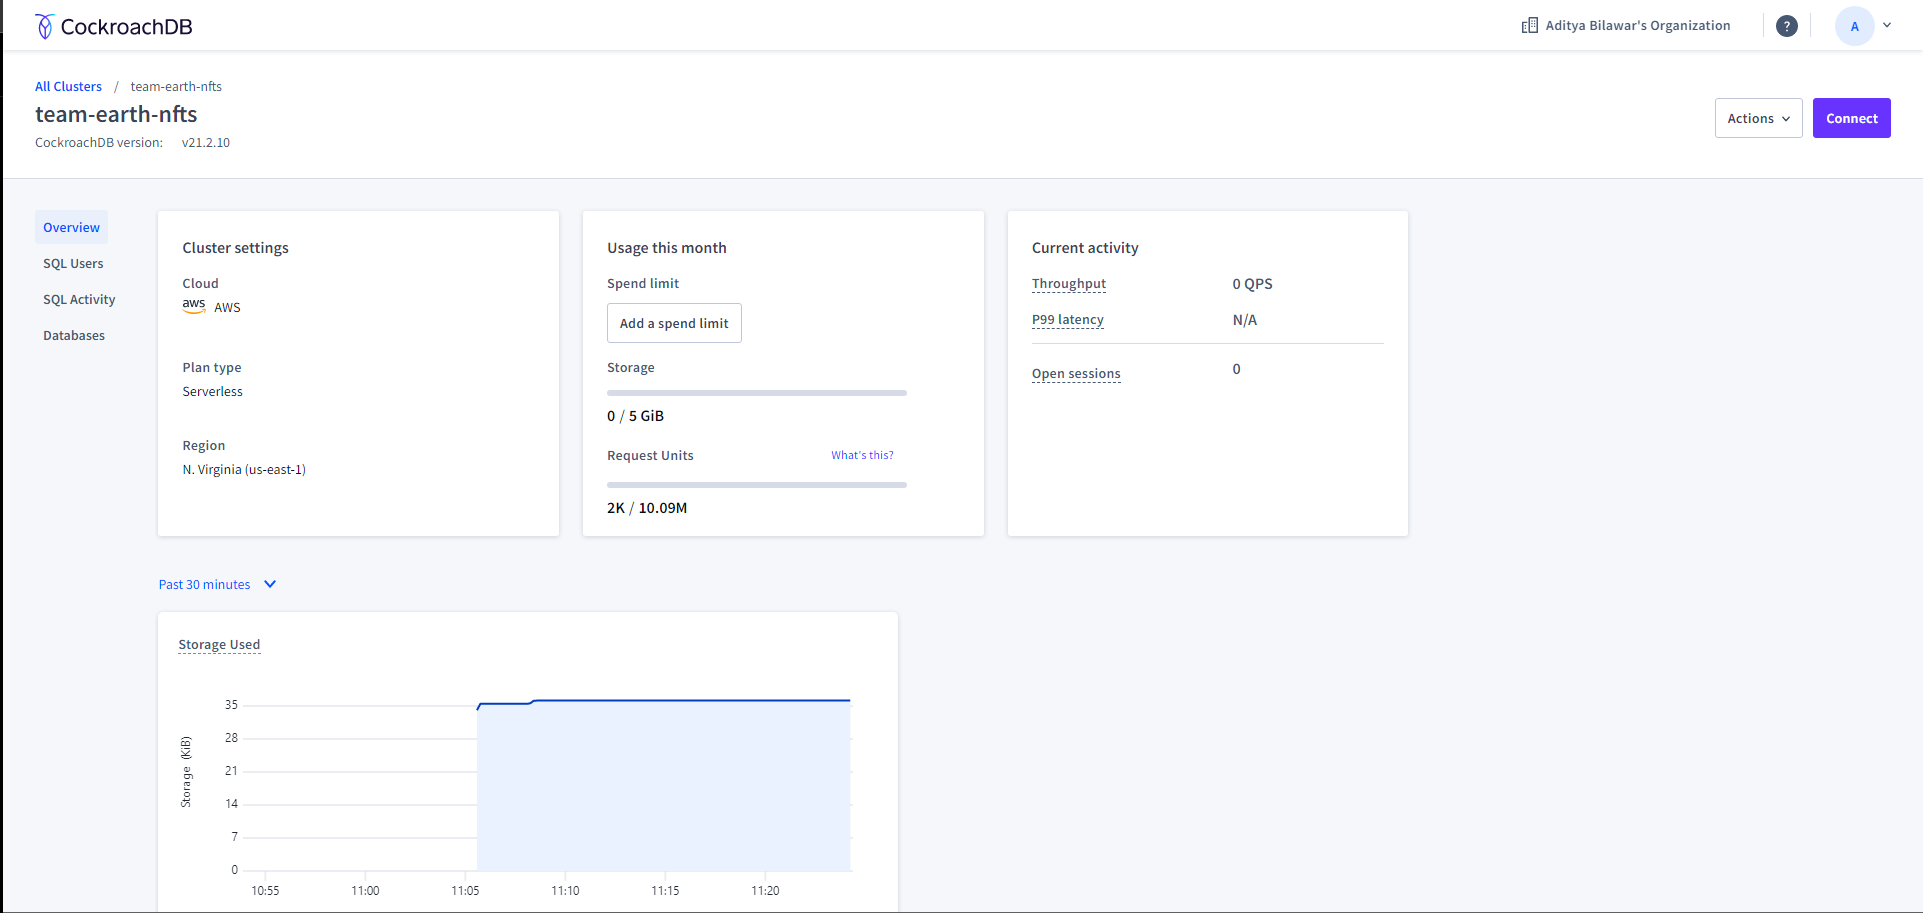Click the 11:20 time axis label
Screen dimensions: 1923x913
pyautogui.click(x=765, y=891)
